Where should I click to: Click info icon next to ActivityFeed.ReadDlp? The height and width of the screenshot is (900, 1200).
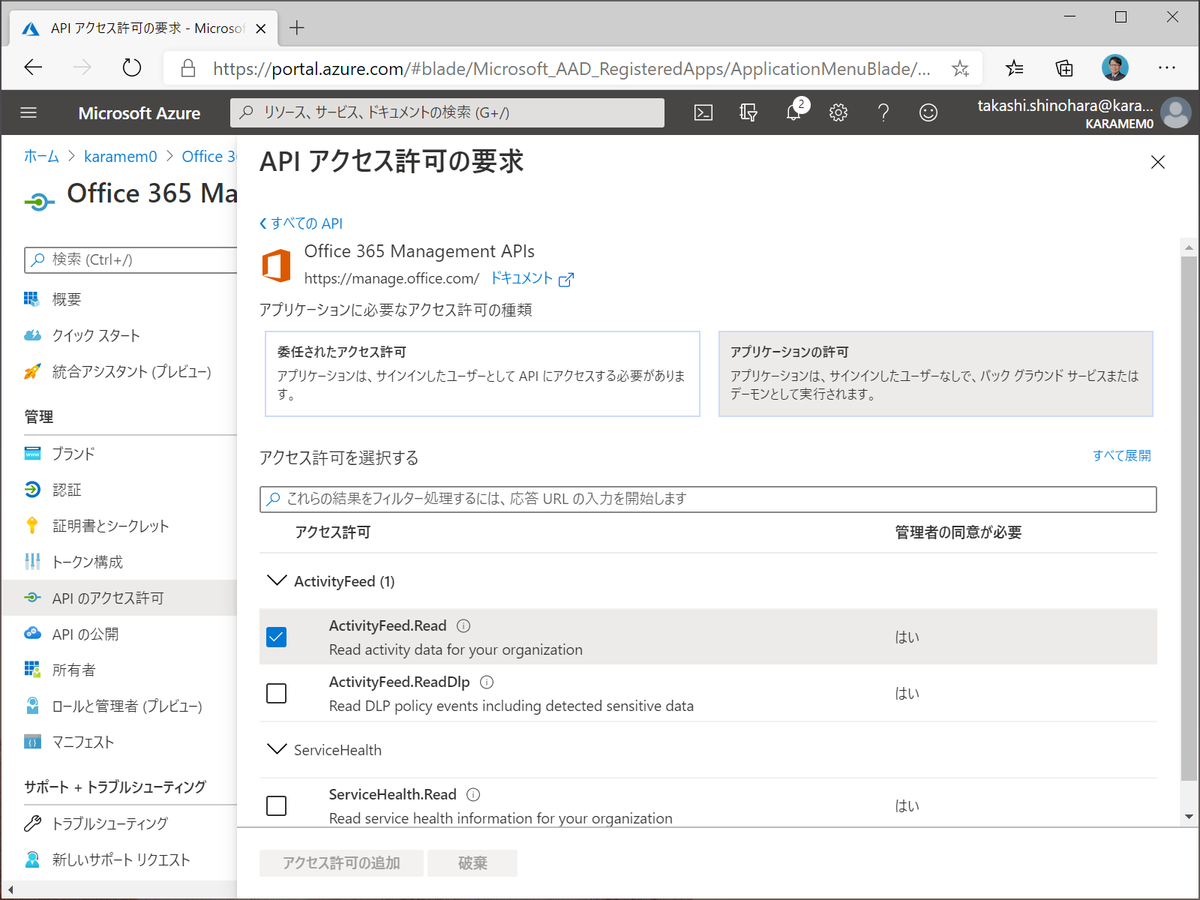pos(487,682)
